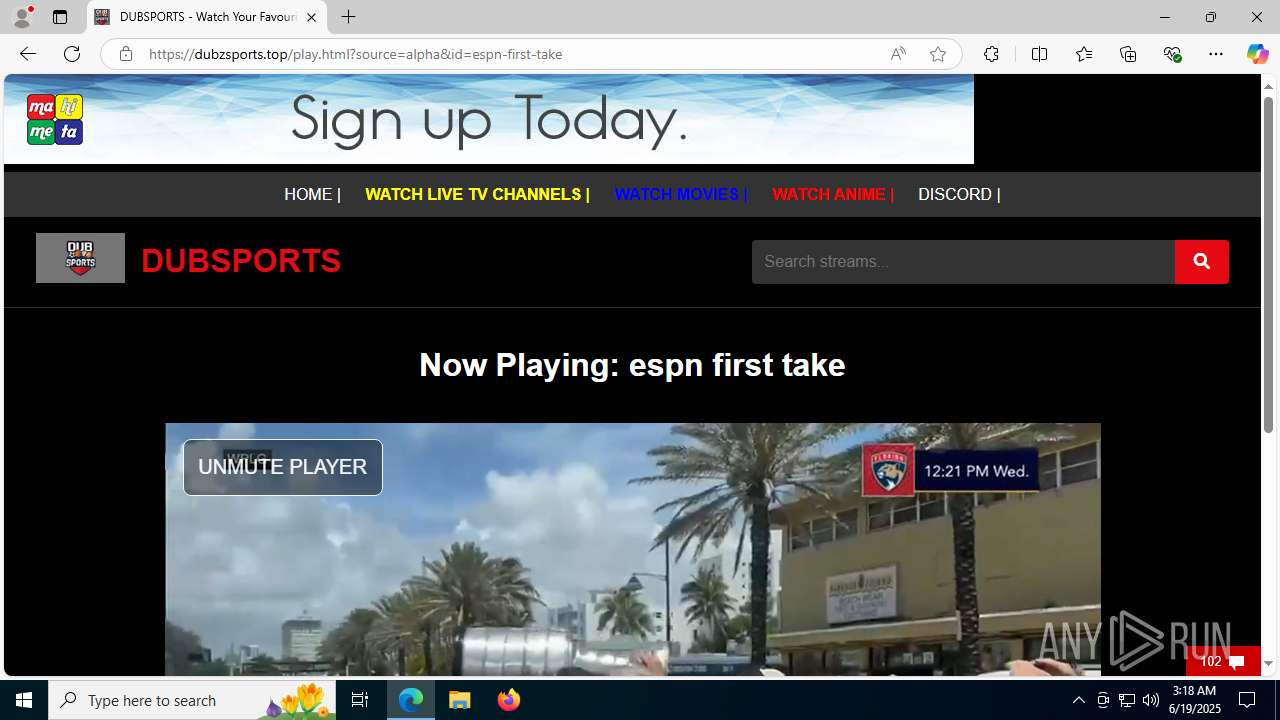Screen dimensions: 1280x720
Task: Open File Explorer from taskbar
Action: [460, 700]
